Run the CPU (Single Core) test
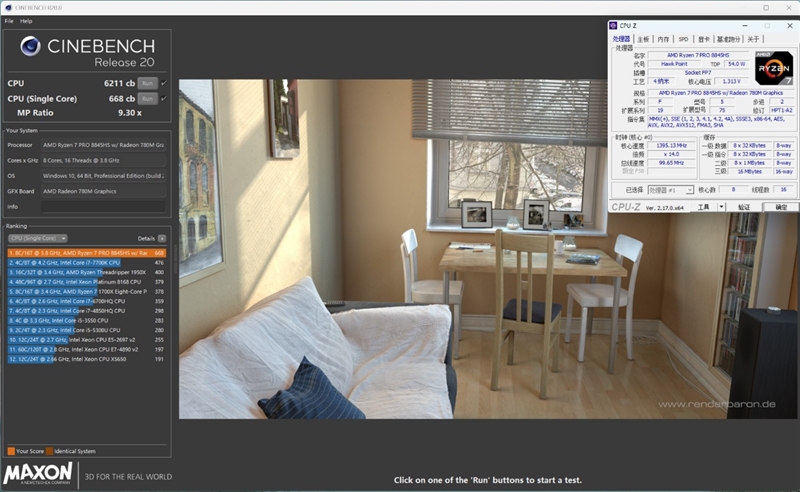Screen dimensions: 800x492 tap(147, 99)
